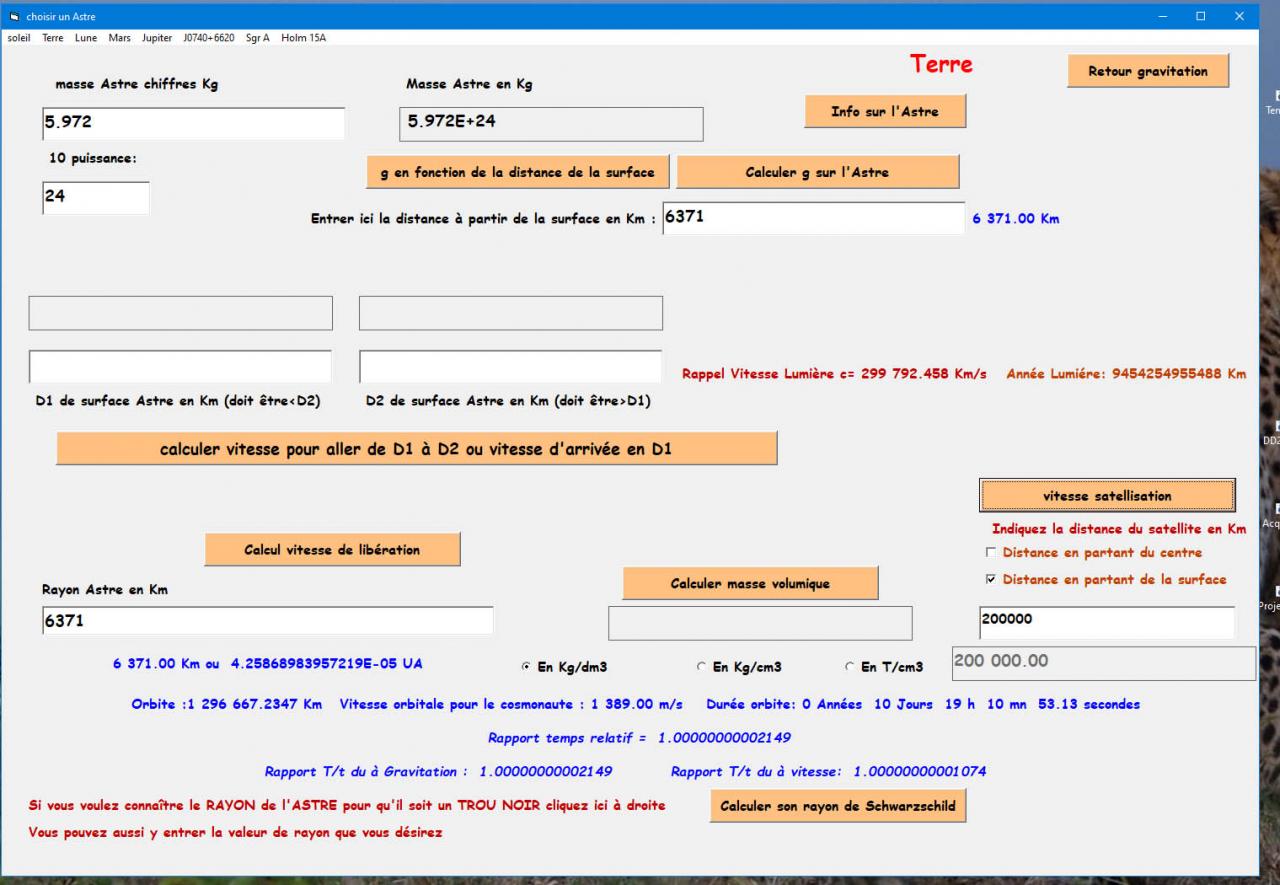Screen dimensions: 1280x885
Task: Click the application icon in the title bar
Action: click(x=14, y=16)
